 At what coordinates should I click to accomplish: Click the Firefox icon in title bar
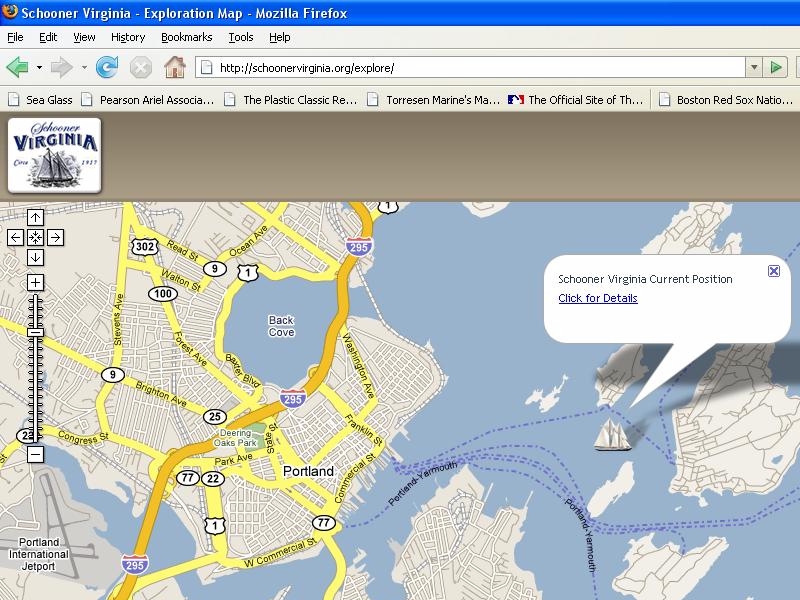click(x=10, y=12)
